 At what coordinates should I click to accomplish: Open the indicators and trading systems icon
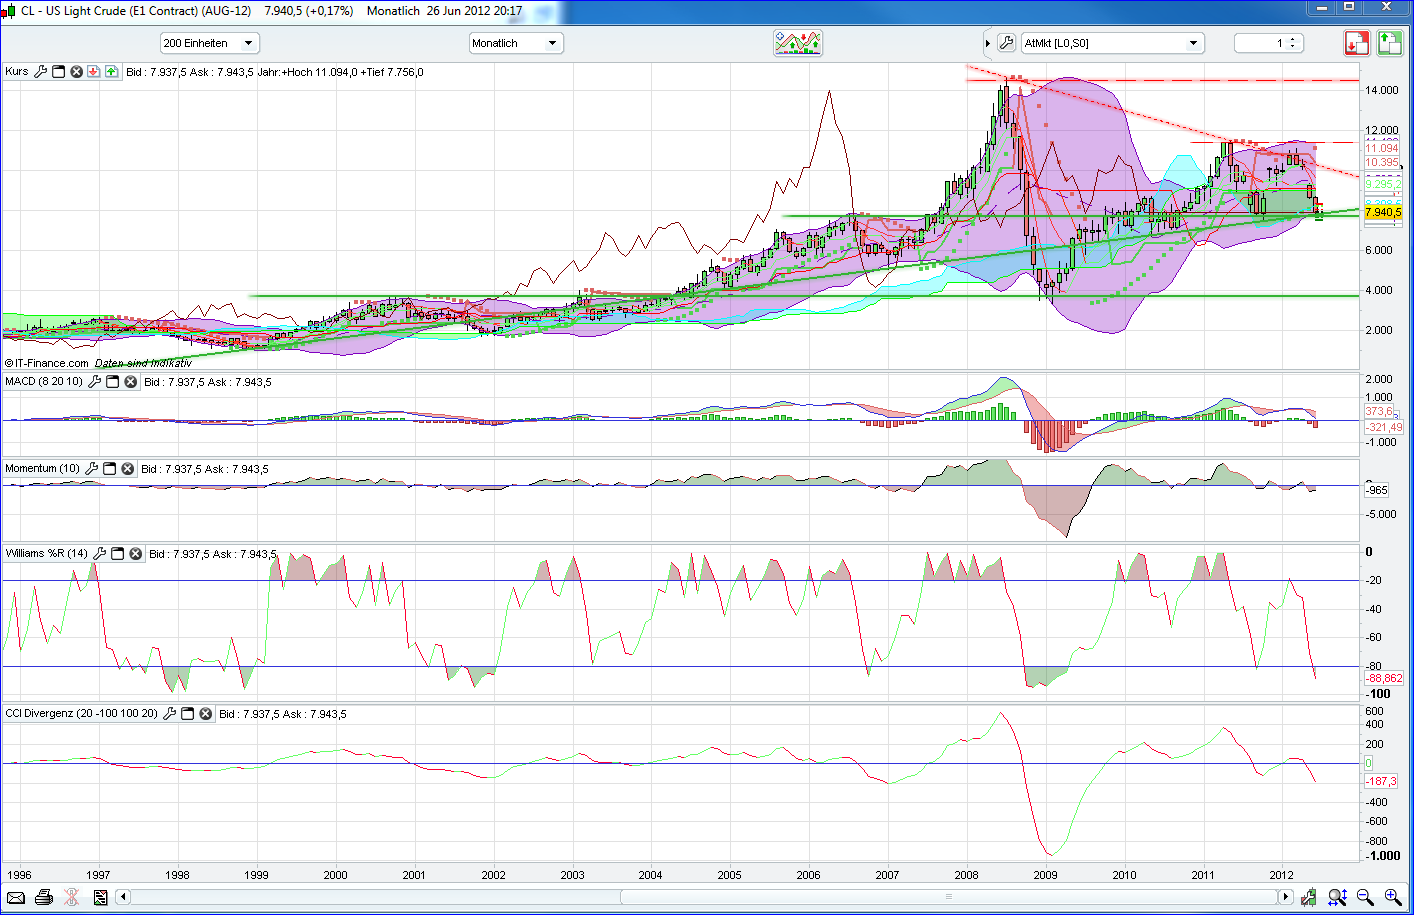click(x=797, y=43)
